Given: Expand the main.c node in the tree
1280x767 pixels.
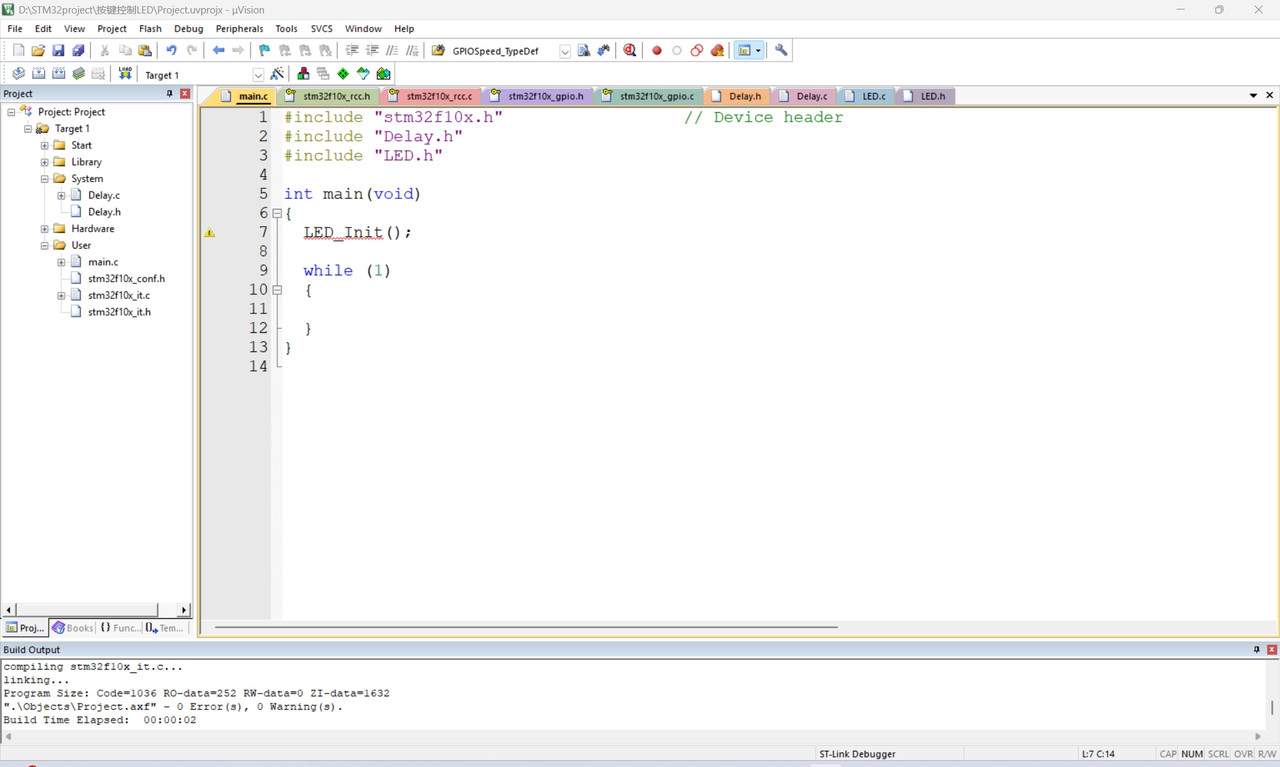Looking at the screenshot, I should click(x=61, y=262).
